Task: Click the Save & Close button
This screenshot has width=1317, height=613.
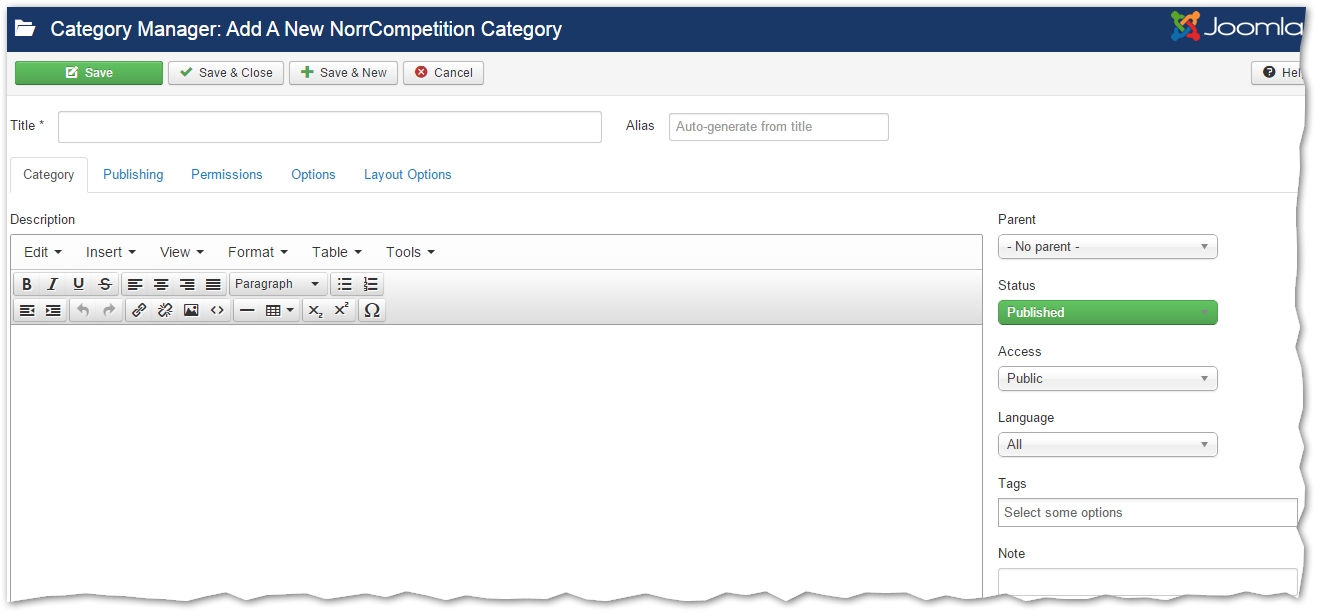Action: (x=226, y=73)
